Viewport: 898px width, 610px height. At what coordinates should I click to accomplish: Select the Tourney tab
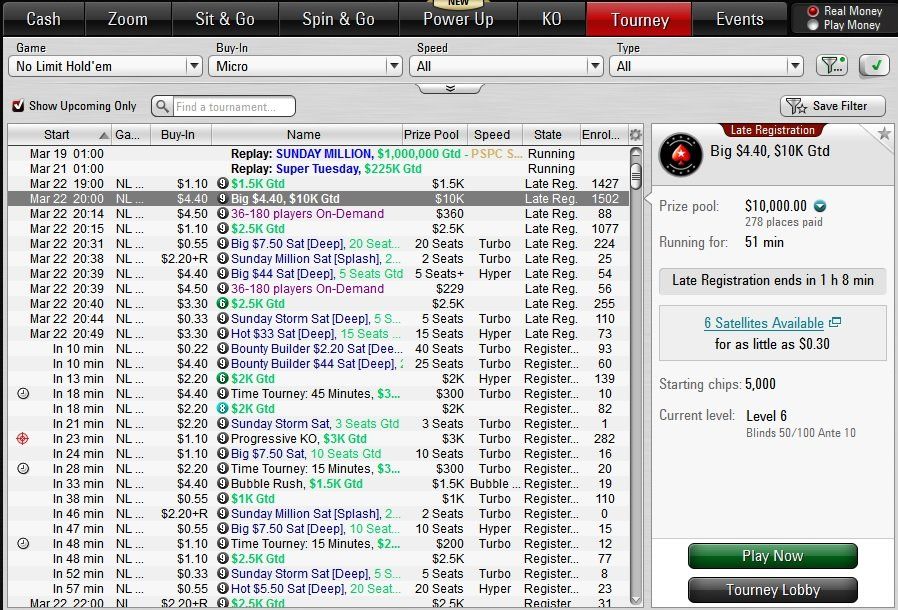click(x=639, y=19)
